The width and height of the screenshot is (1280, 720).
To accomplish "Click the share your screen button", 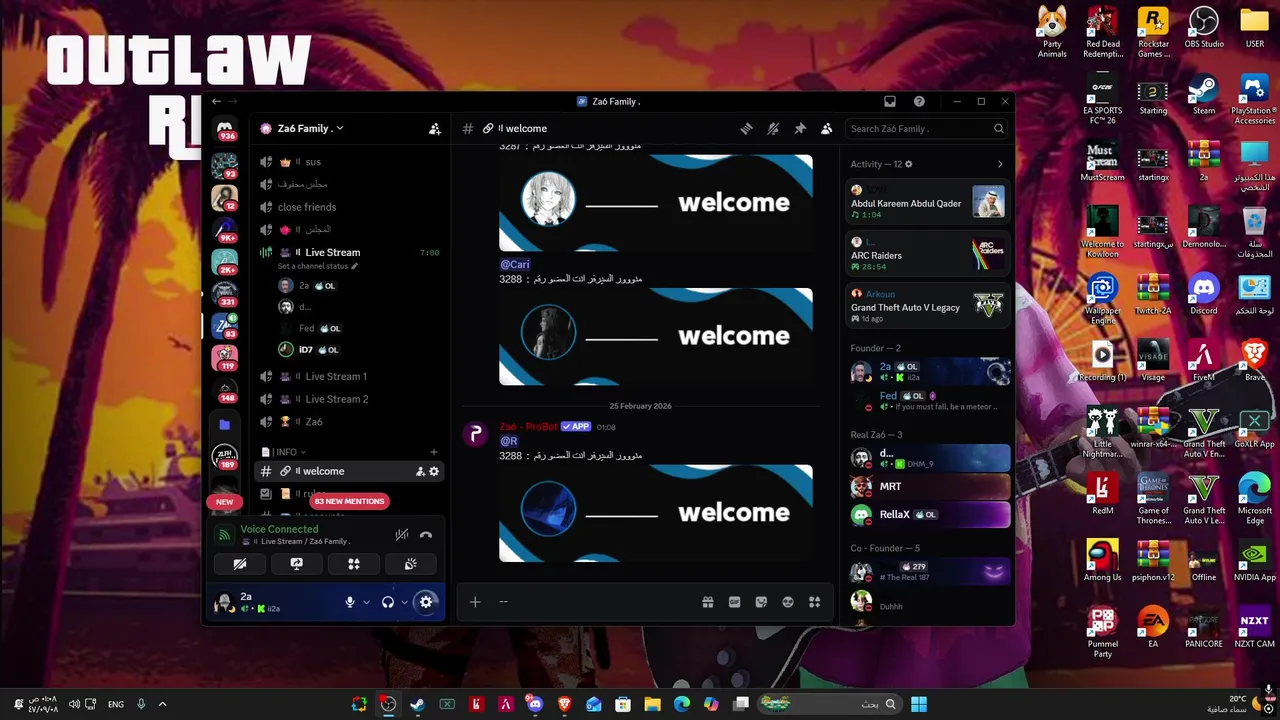I will [296, 564].
